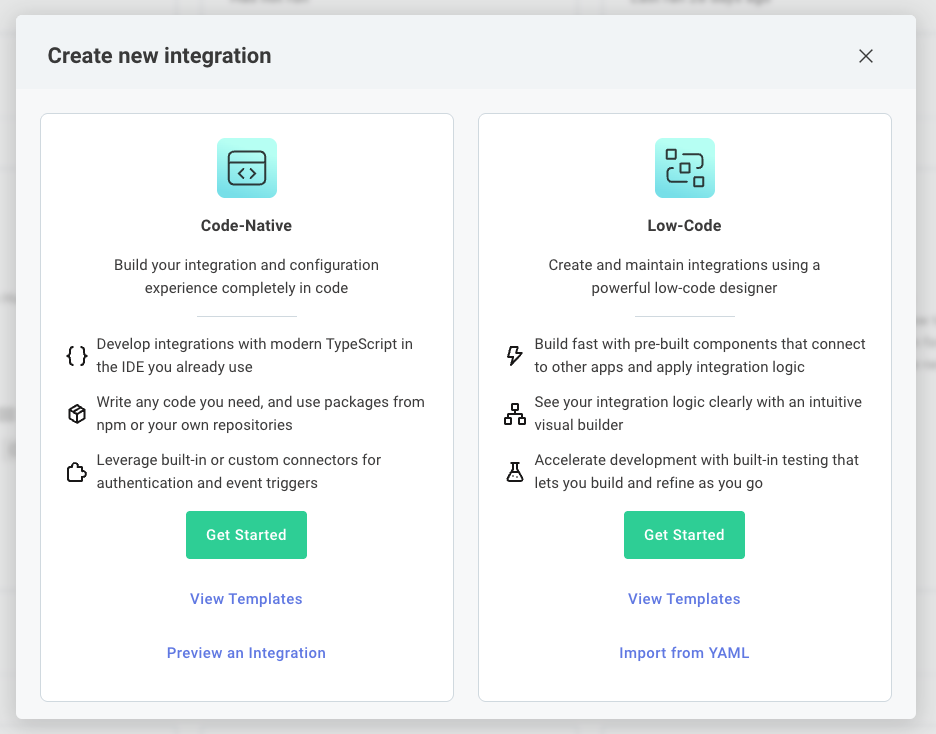The height and width of the screenshot is (734, 936).
Task: Click the teal Low-Code workflow diagram icon
Action: point(684,168)
